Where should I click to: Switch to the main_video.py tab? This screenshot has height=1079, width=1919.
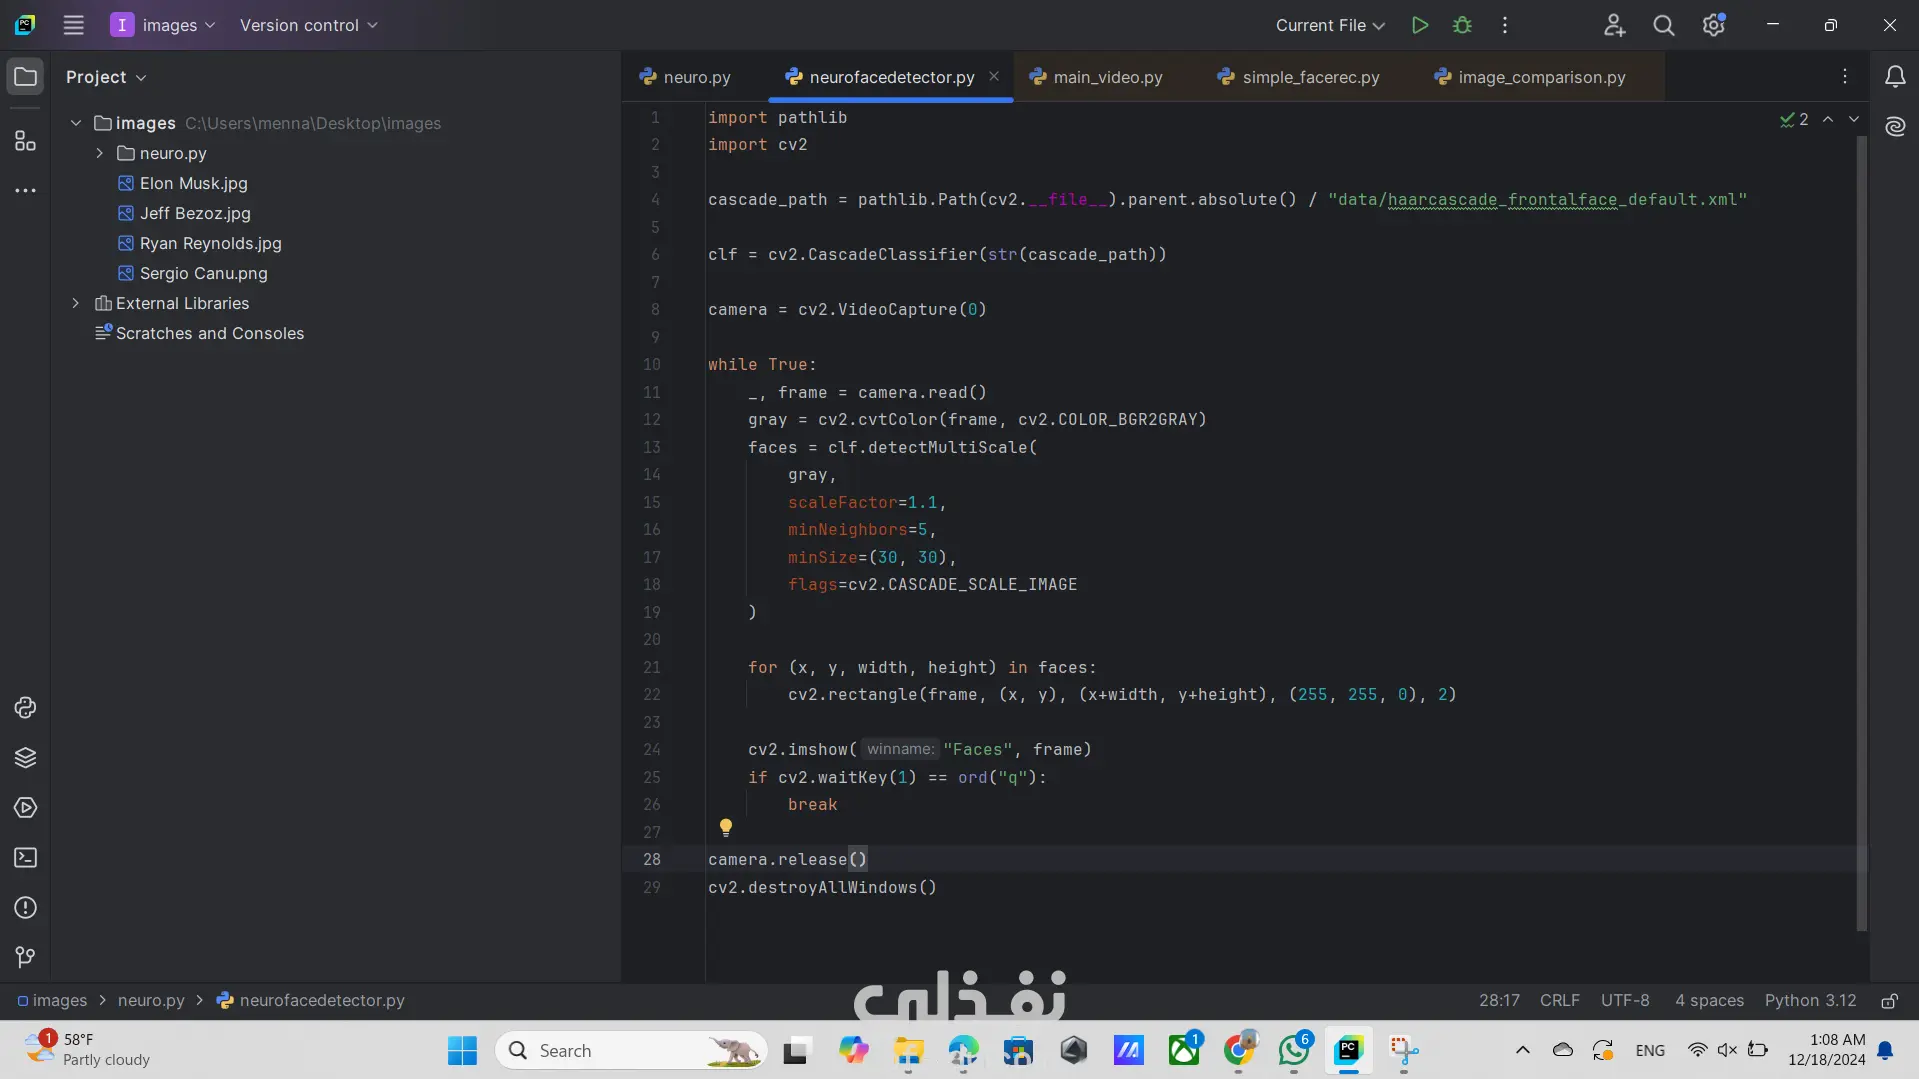click(1107, 77)
